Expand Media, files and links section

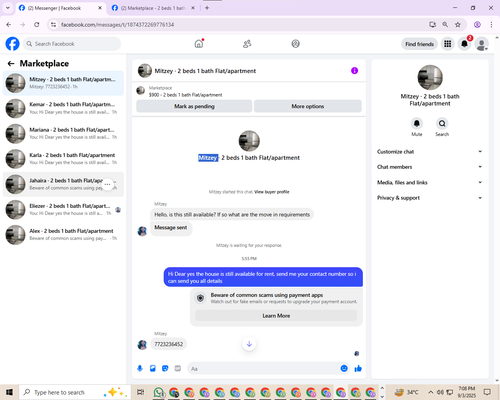click(x=430, y=182)
